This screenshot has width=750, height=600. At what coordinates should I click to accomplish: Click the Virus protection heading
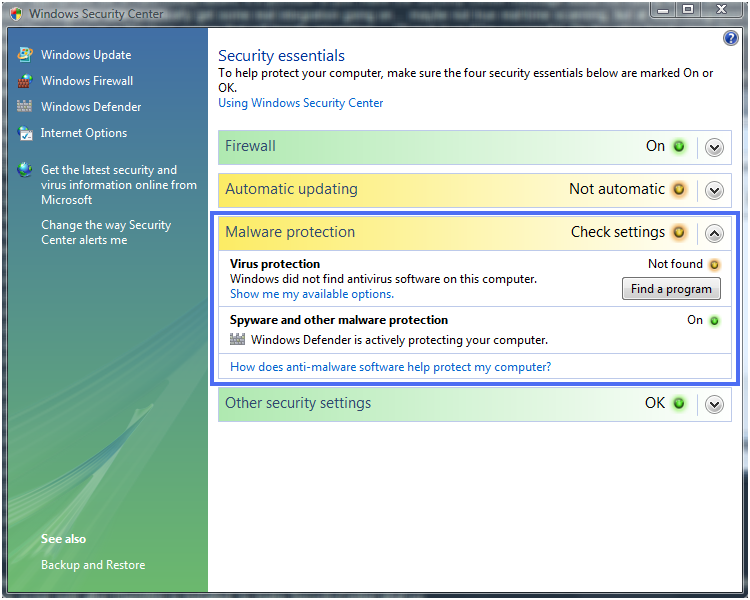(x=275, y=264)
